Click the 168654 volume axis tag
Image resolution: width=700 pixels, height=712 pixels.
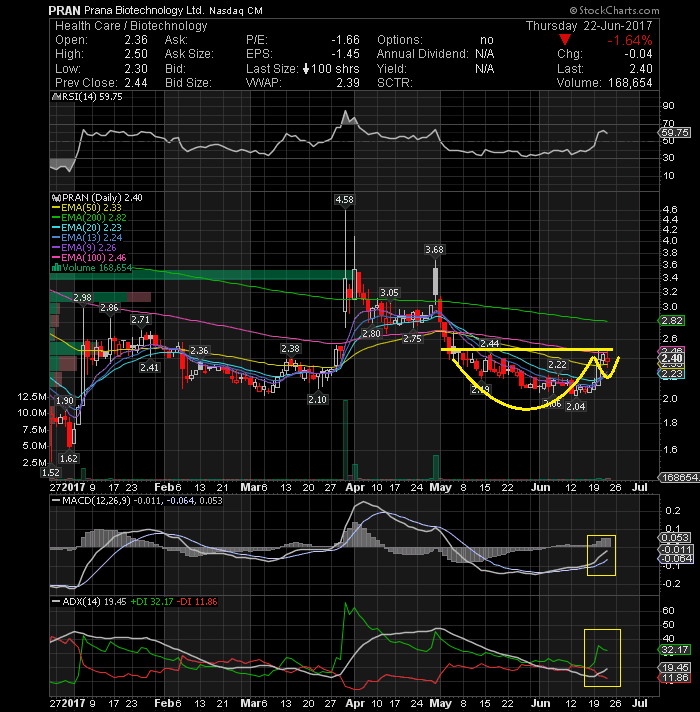[679, 478]
